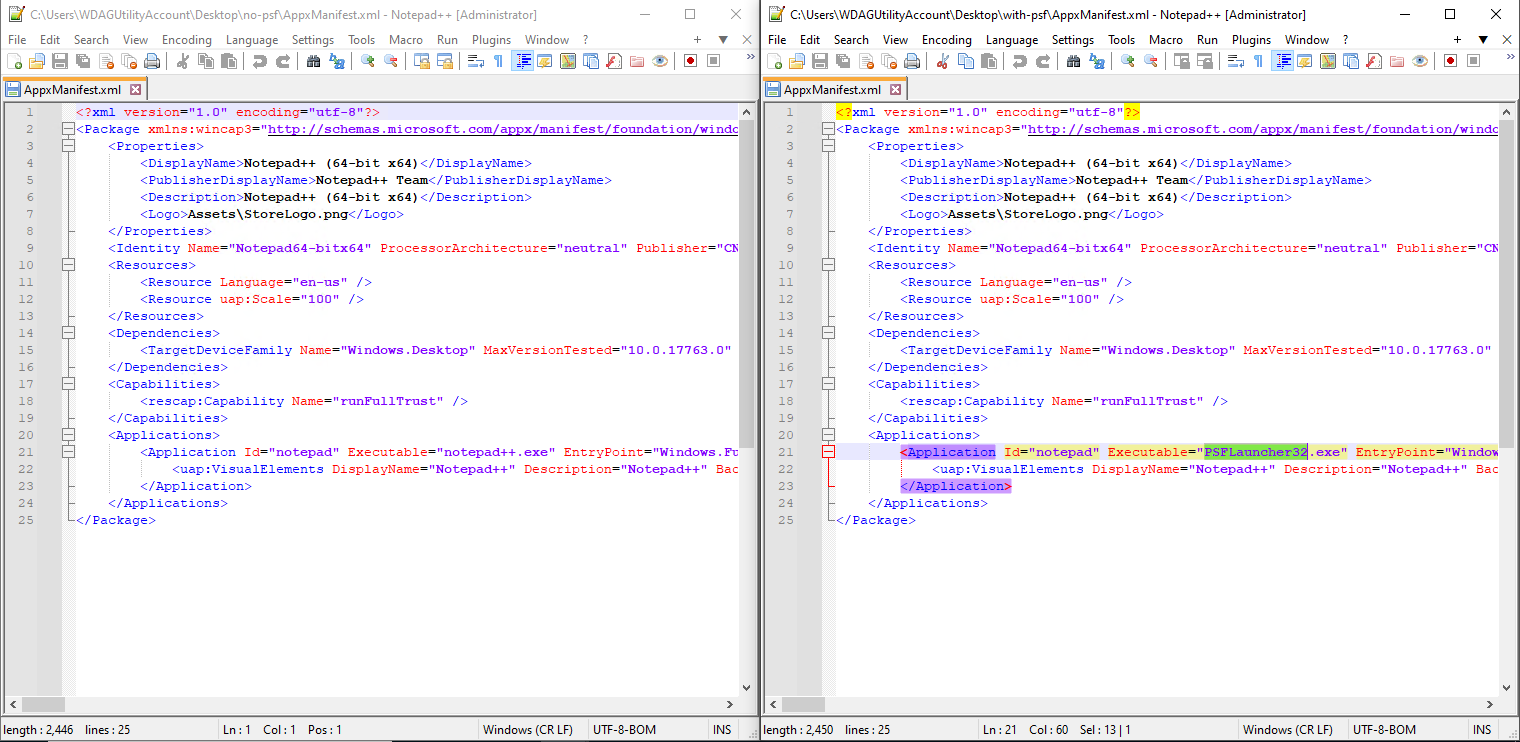Click vertical scrollbar thumb in no-psf window
This screenshot has width=1520, height=742.
(746, 285)
